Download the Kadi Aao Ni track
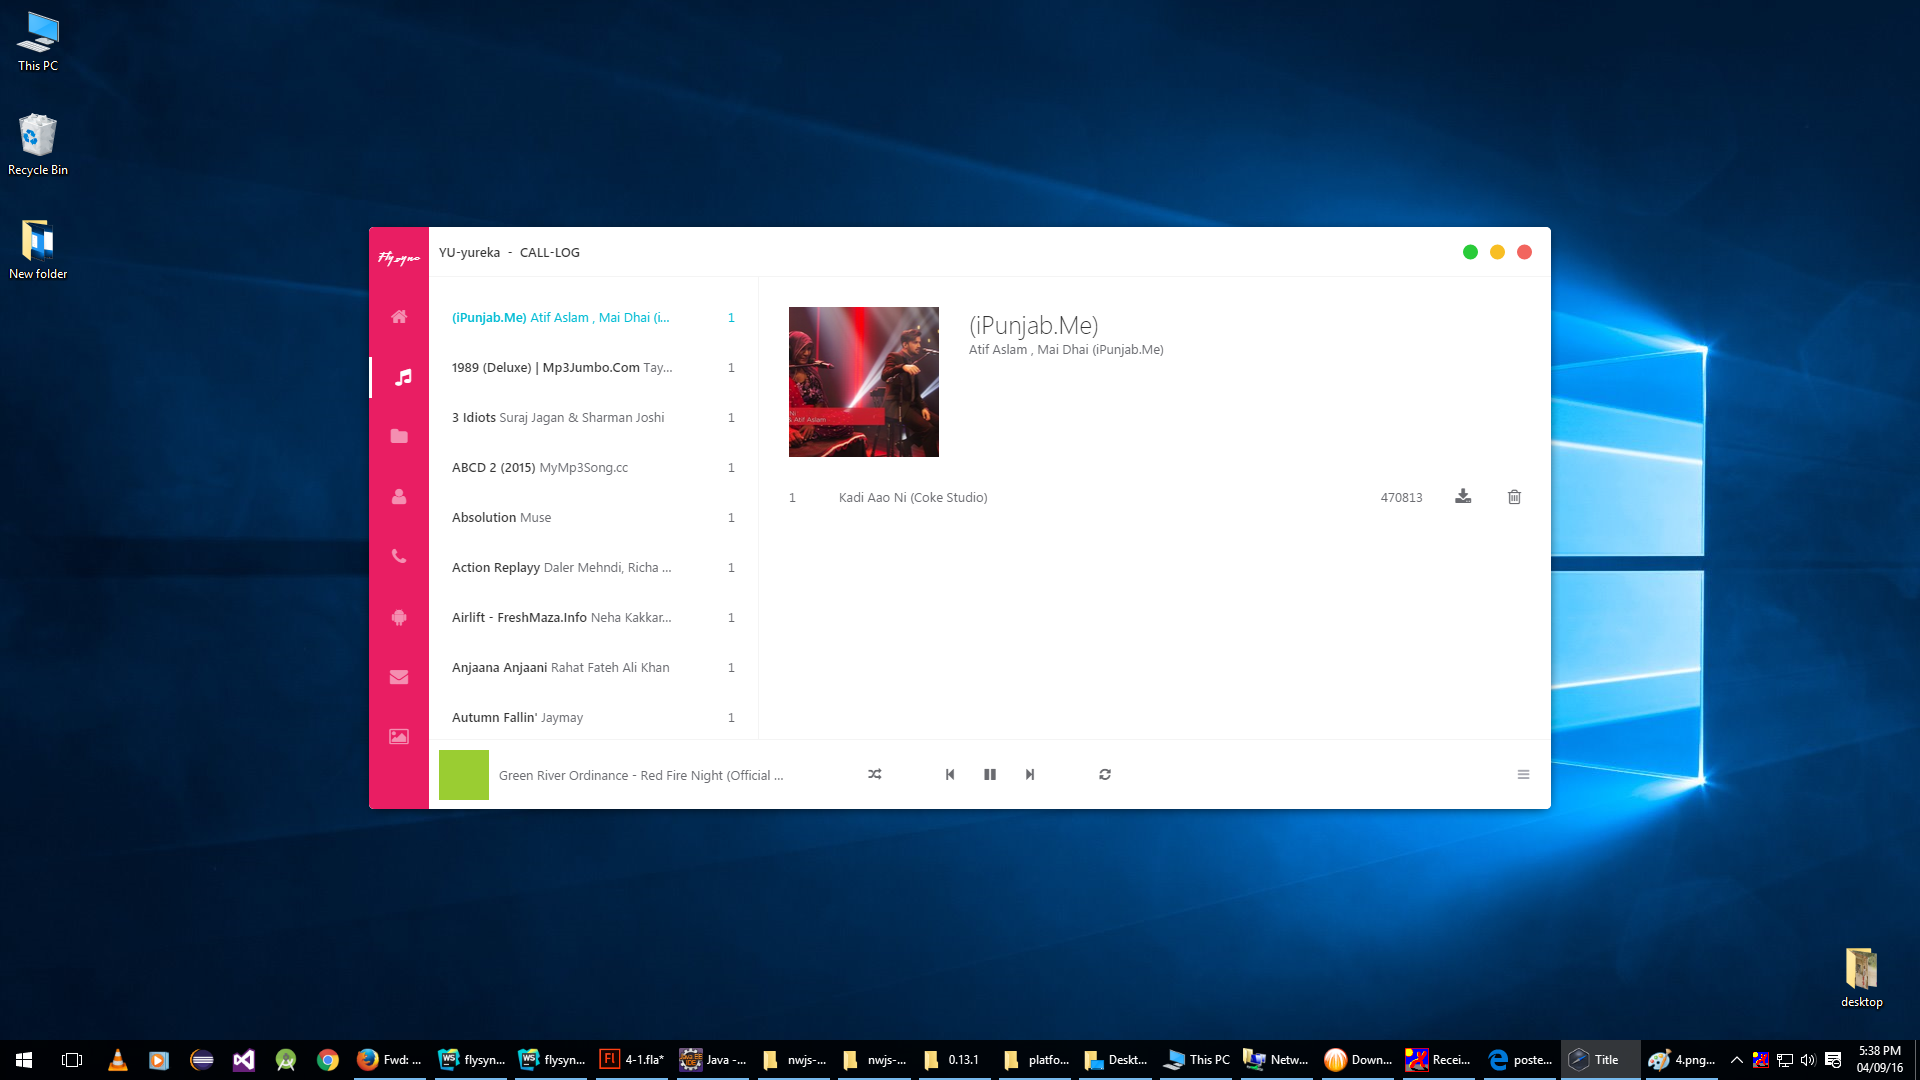 click(x=1463, y=497)
